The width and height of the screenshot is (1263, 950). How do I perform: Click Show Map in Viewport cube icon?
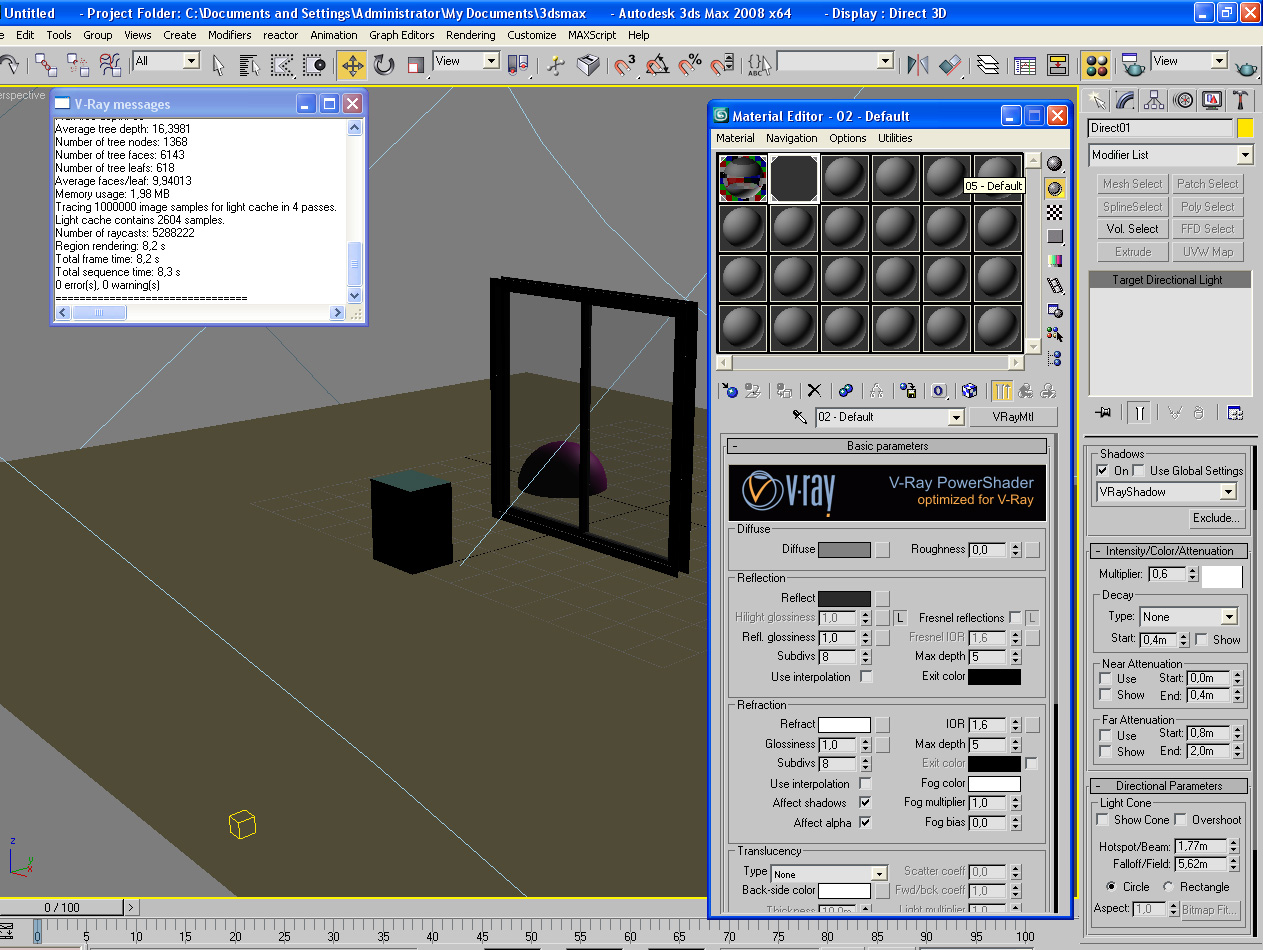point(969,390)
